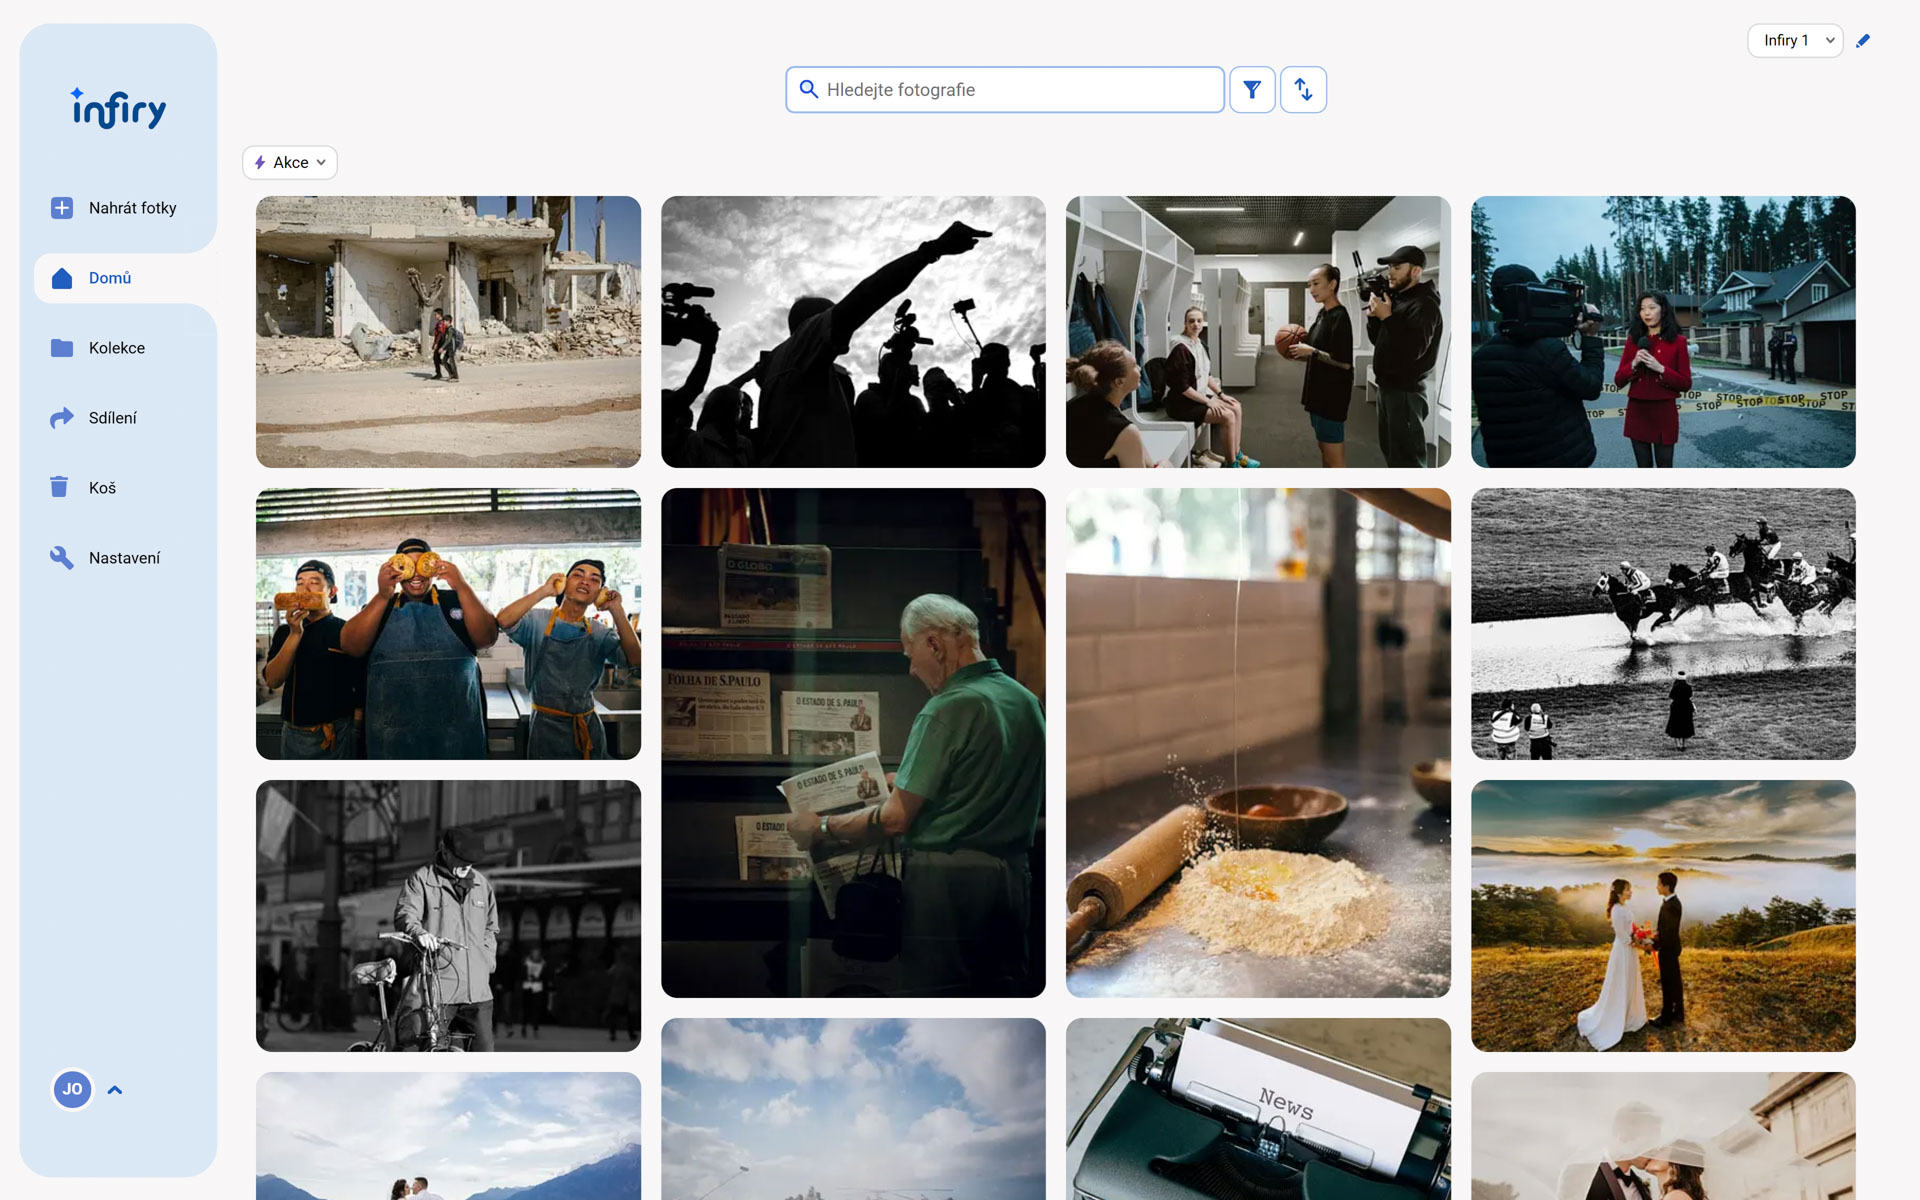Open the cloudy sky photo at bottom
1920x1200 pixels.
coord(853,1109)
